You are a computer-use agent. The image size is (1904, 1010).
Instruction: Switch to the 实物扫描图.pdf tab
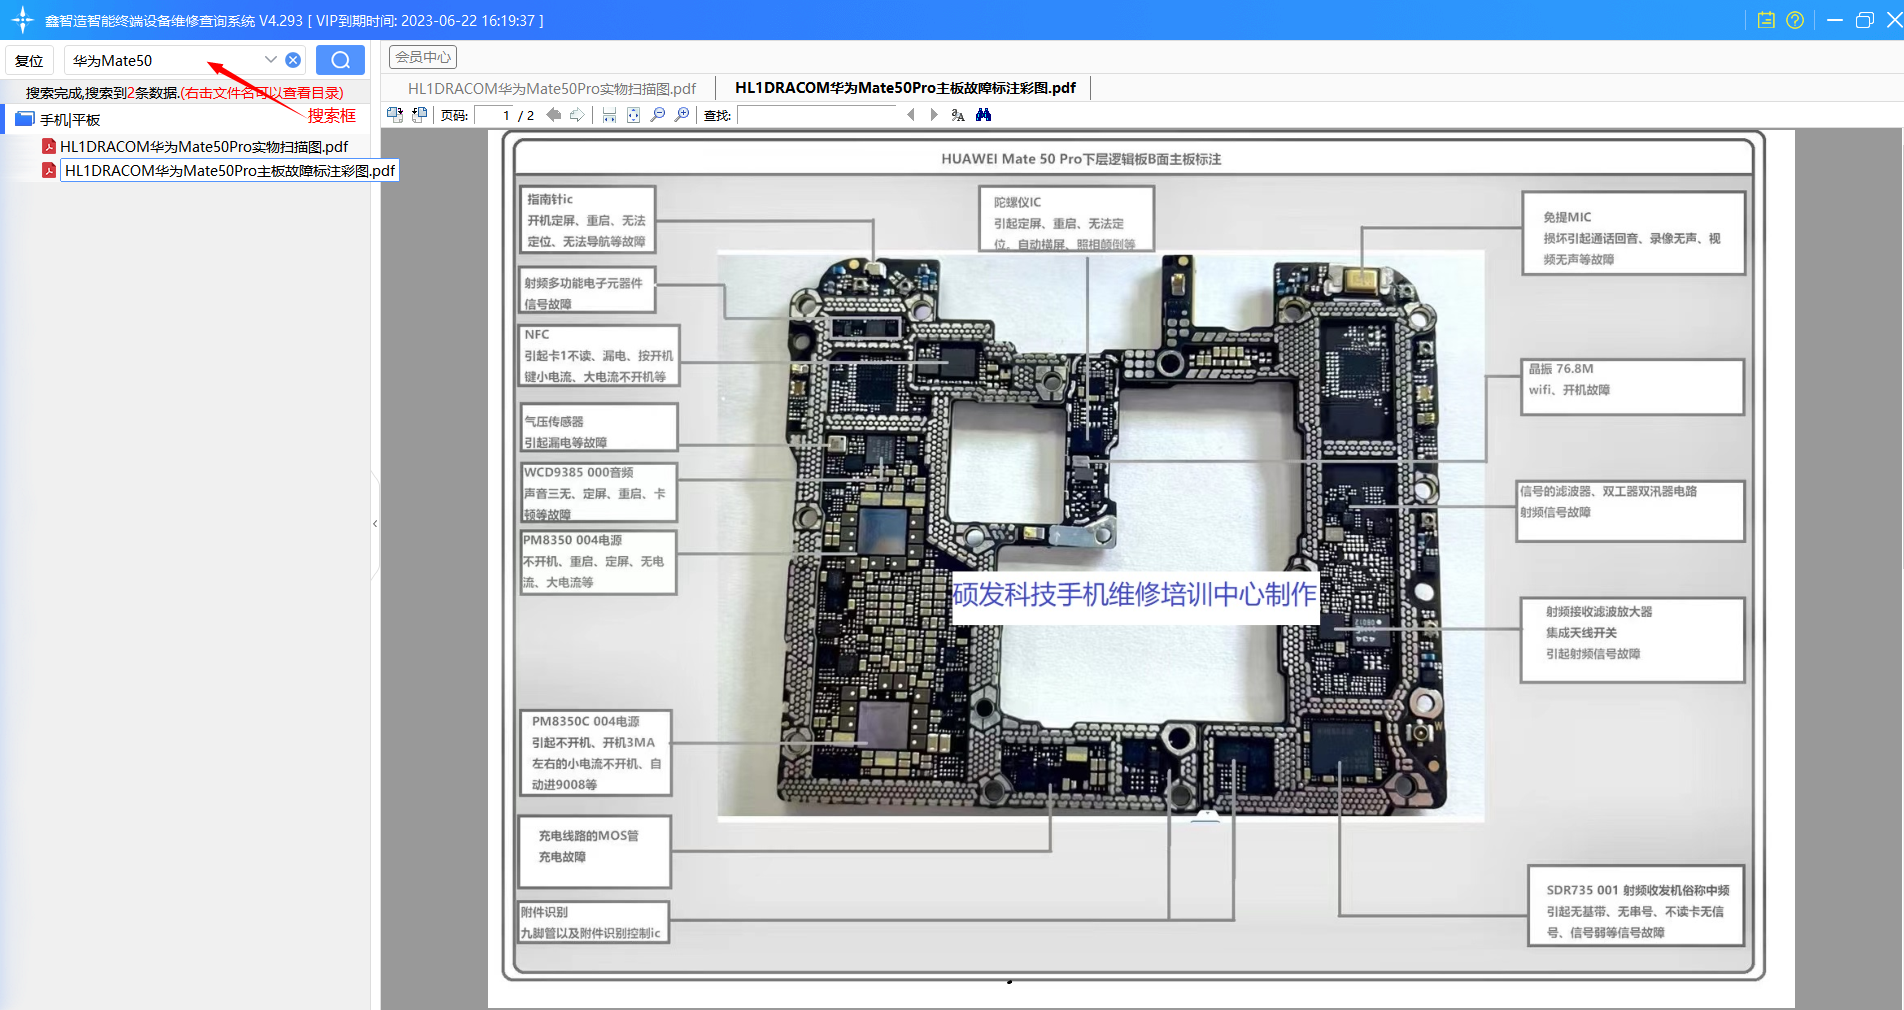551,88
